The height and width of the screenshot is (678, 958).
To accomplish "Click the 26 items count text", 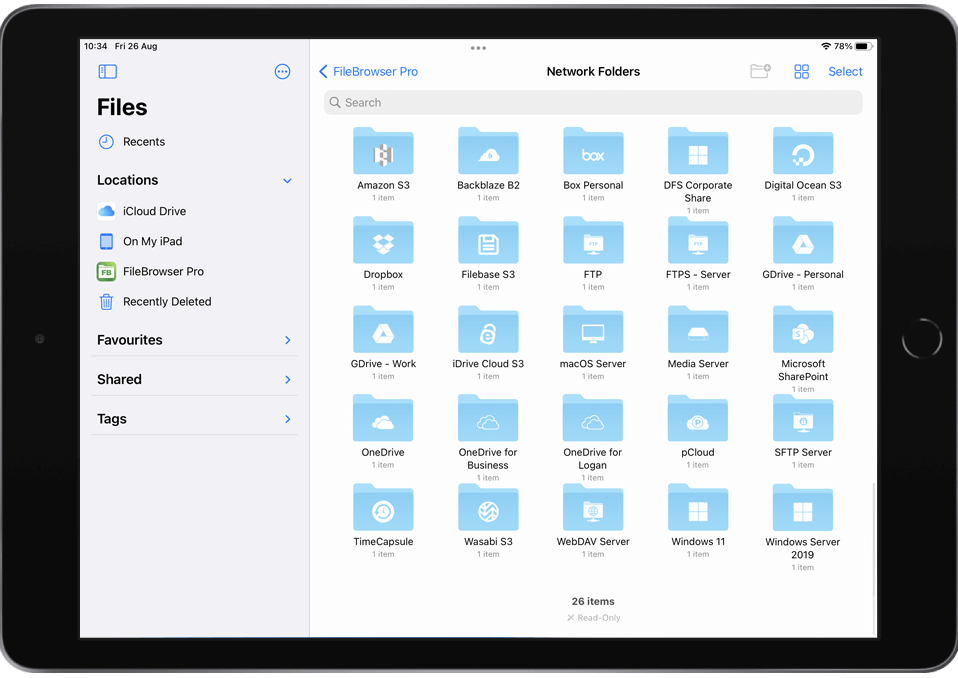I will point(593,602).
